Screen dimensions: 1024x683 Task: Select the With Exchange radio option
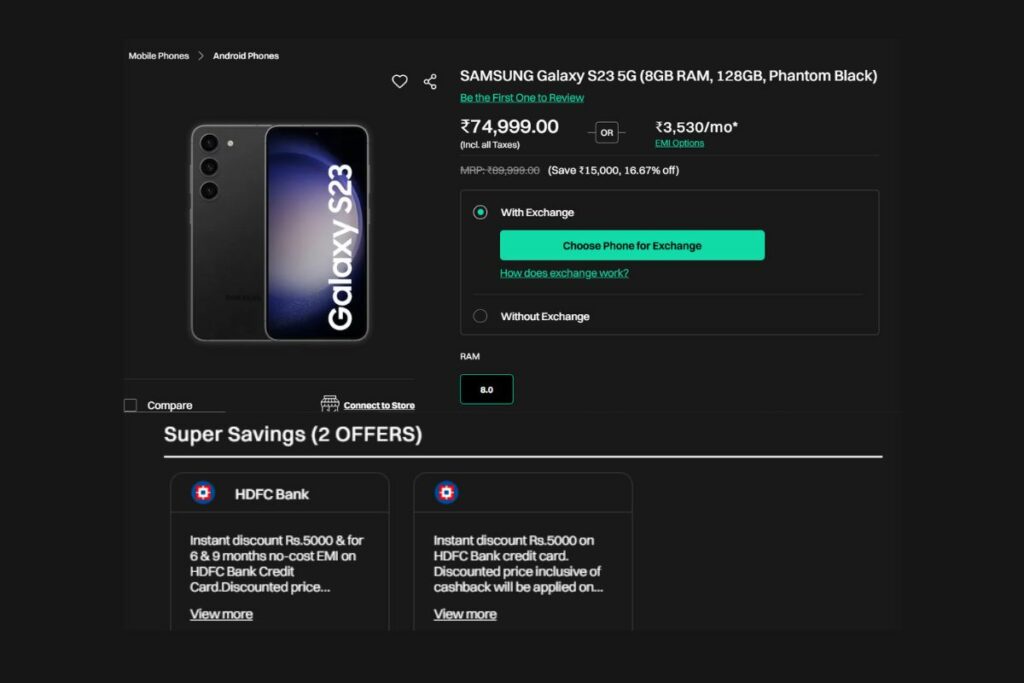click(x=480, y=212)
